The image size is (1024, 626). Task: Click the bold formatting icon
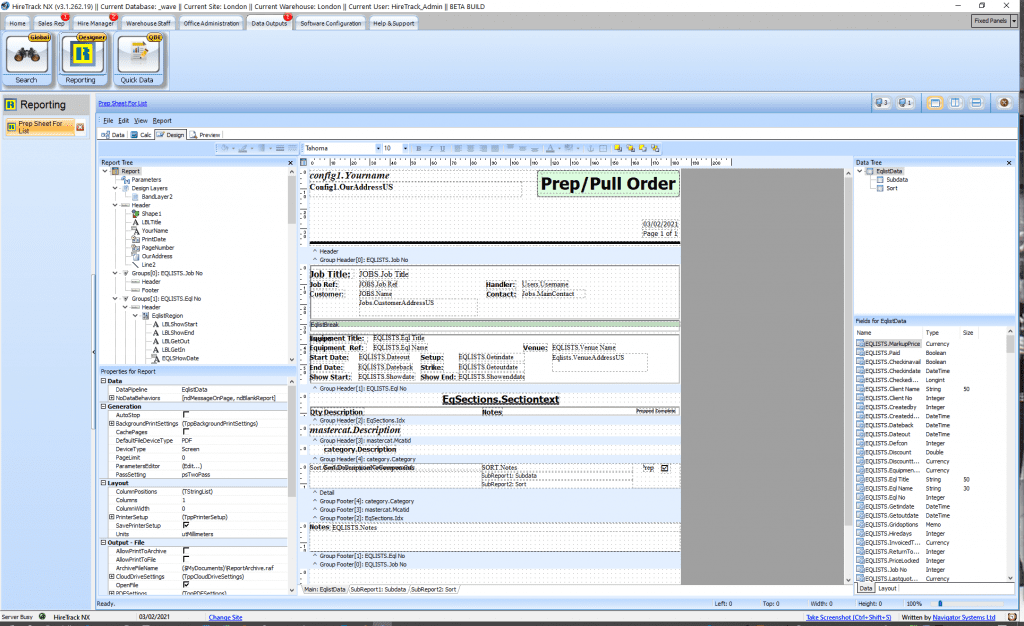click(x=419, y=148)
